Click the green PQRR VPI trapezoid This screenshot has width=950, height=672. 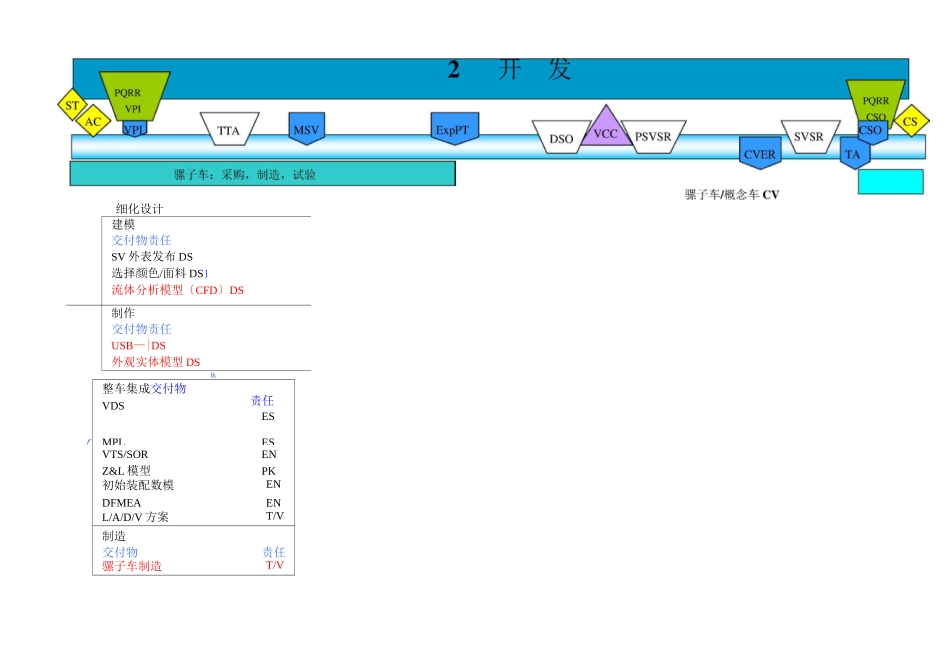tap(134, 96)
